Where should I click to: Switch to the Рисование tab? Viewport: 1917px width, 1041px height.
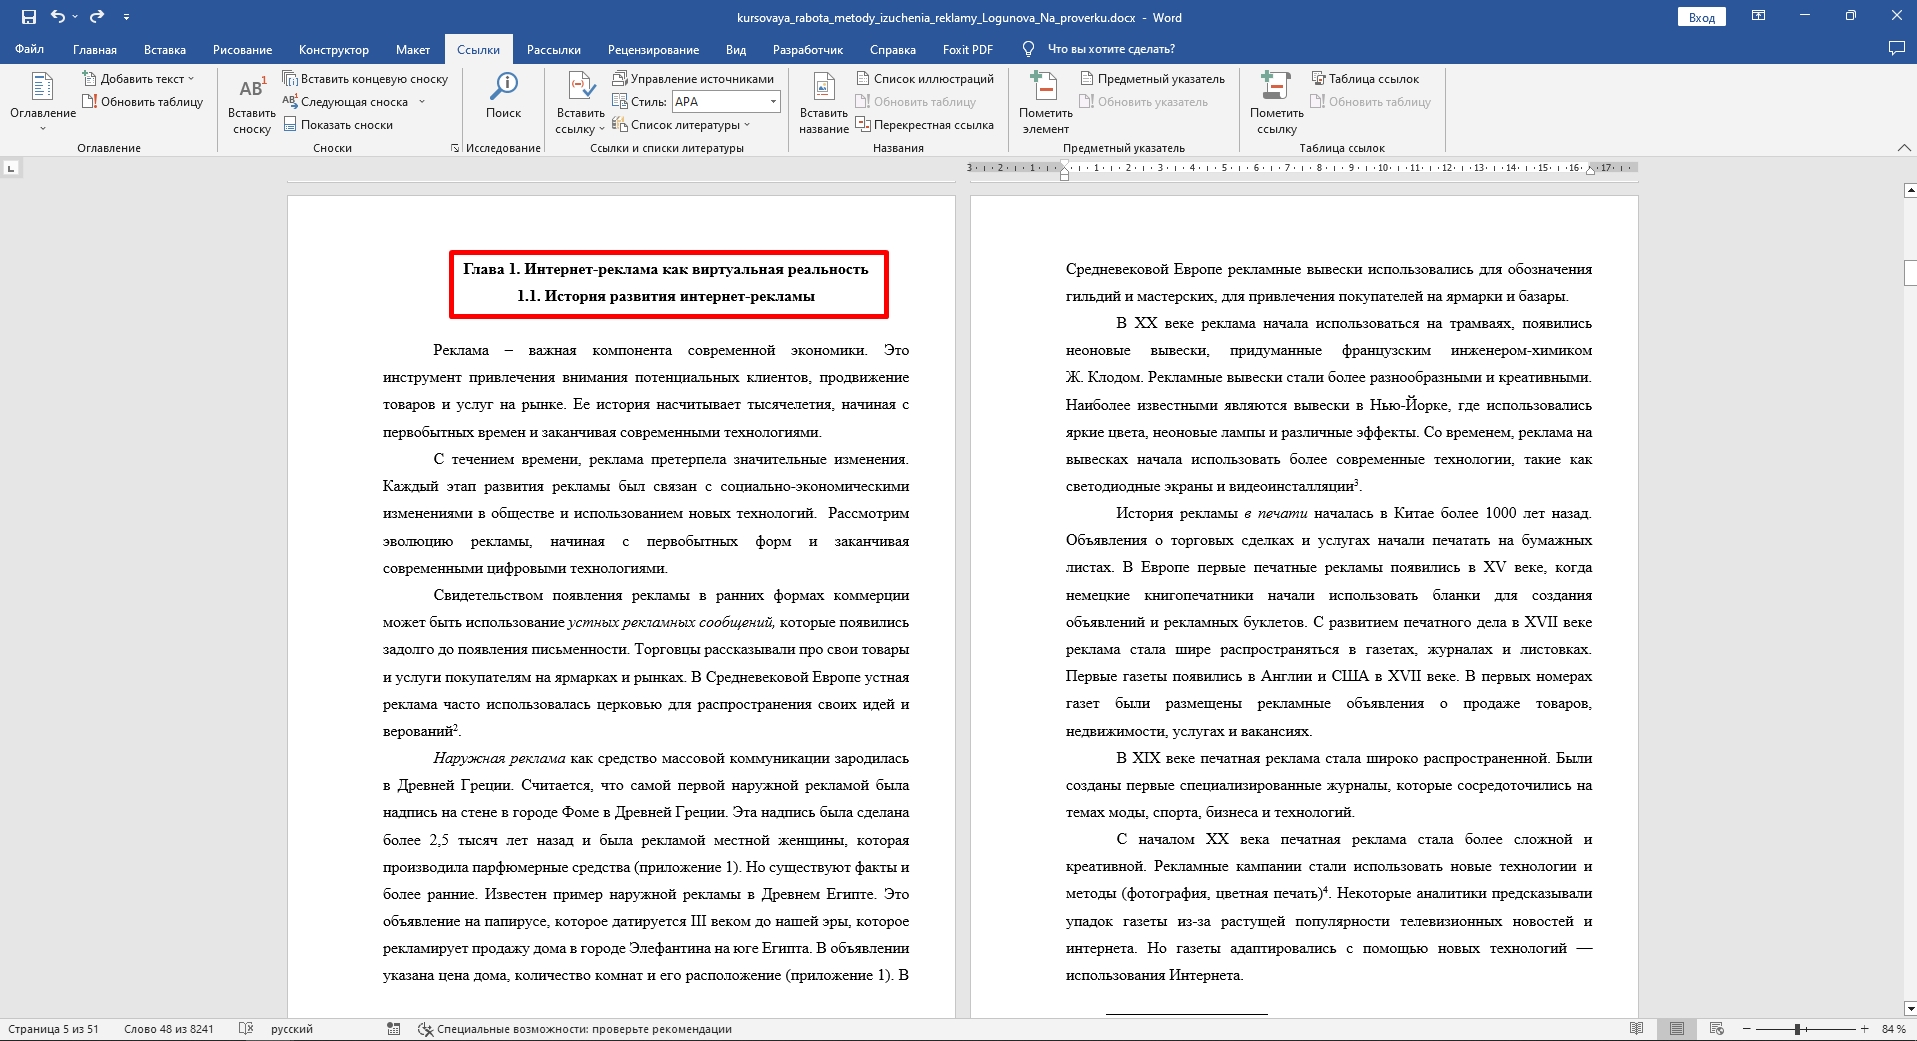click(242, 49)
